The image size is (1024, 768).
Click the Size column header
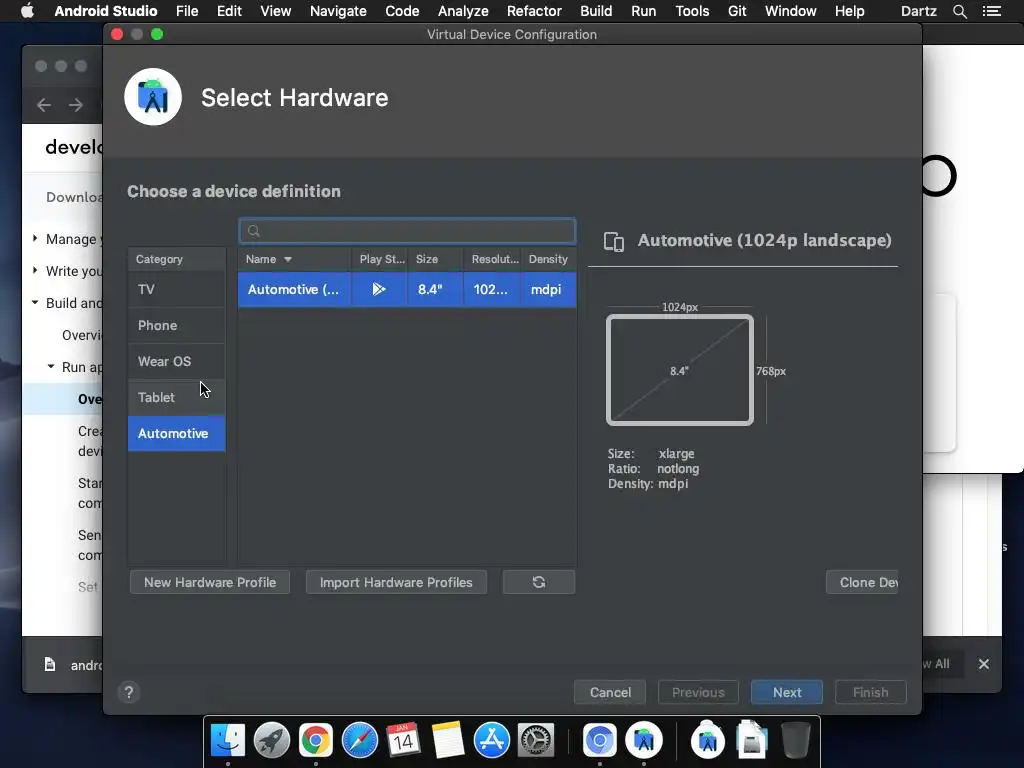436,259
